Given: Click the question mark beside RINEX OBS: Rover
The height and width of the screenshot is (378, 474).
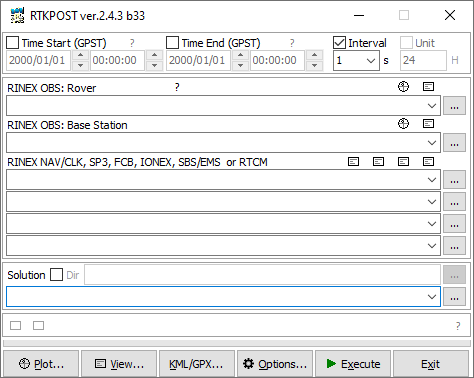Looking at the screenshot, I should coord(177,87).
